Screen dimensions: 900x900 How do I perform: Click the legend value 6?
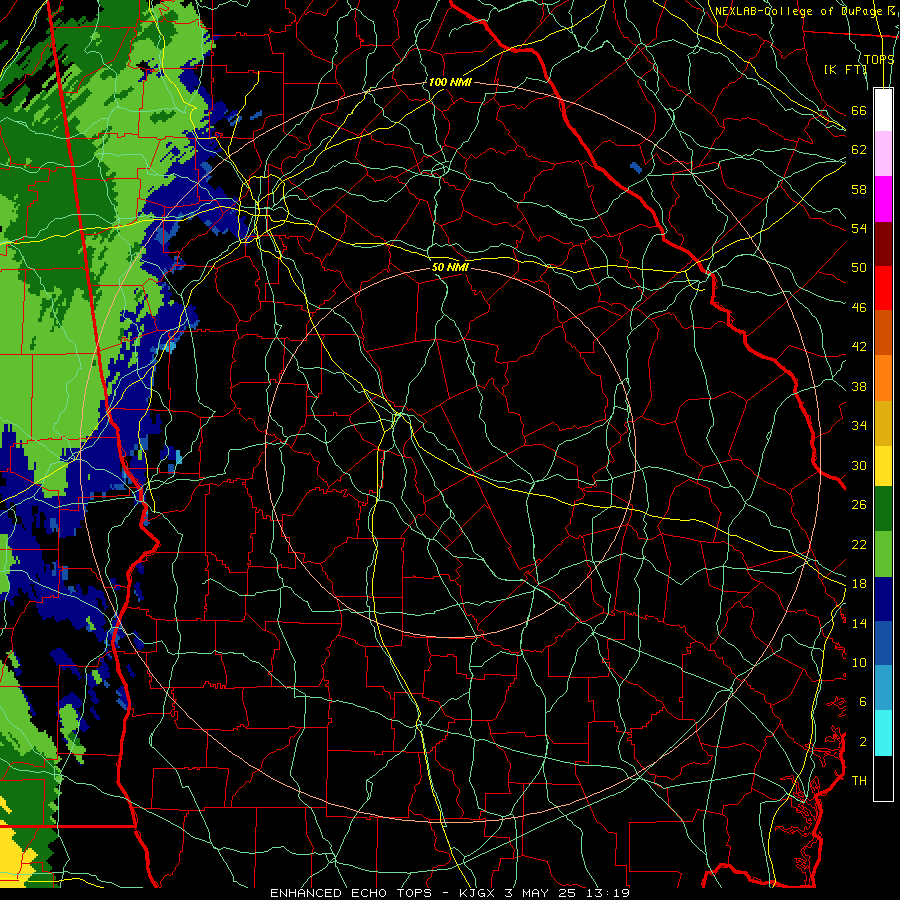(x=862, y=702)
